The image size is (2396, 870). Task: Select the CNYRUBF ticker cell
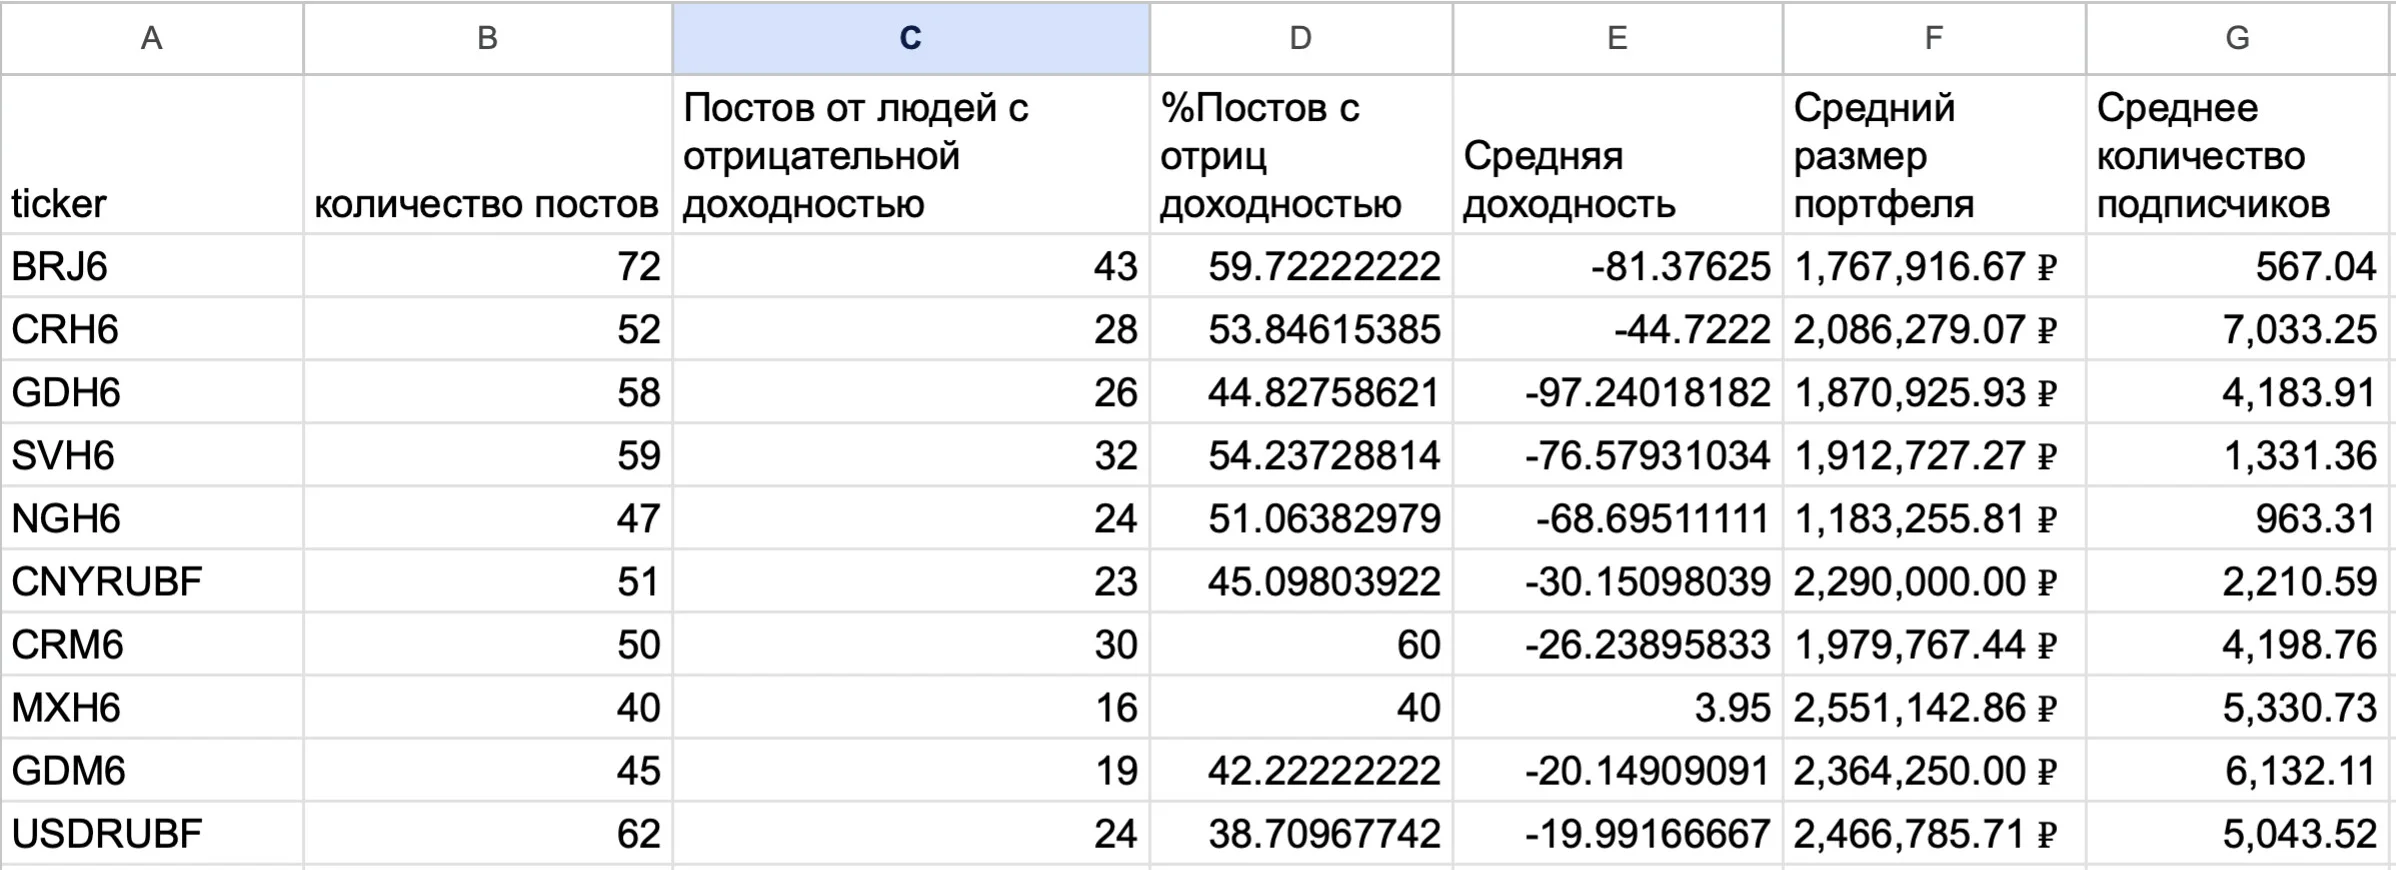click(x=152, y=581)
